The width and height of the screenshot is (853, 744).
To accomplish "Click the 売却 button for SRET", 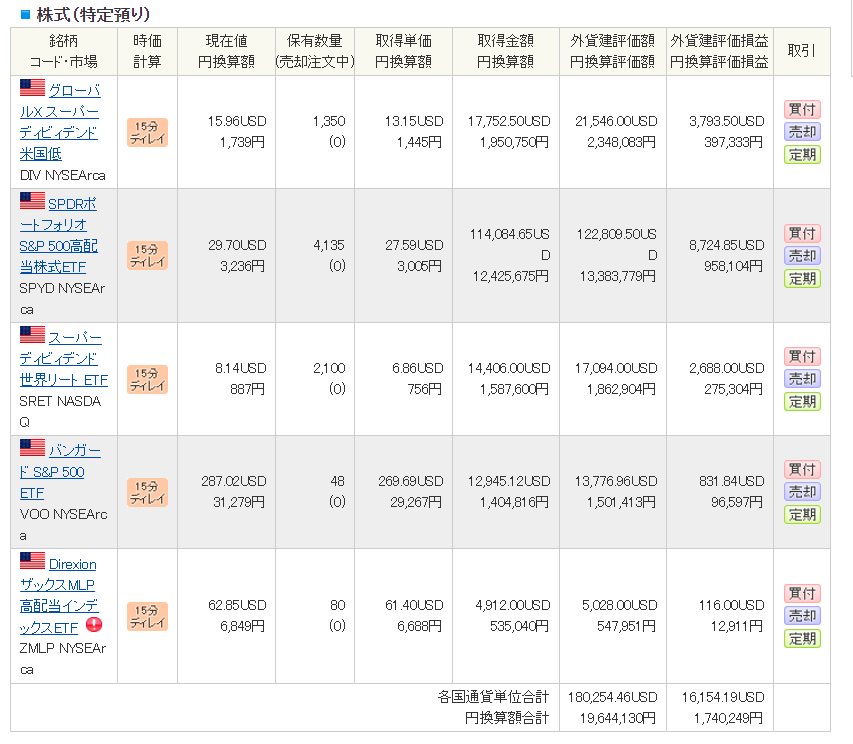I will [802, 379].
